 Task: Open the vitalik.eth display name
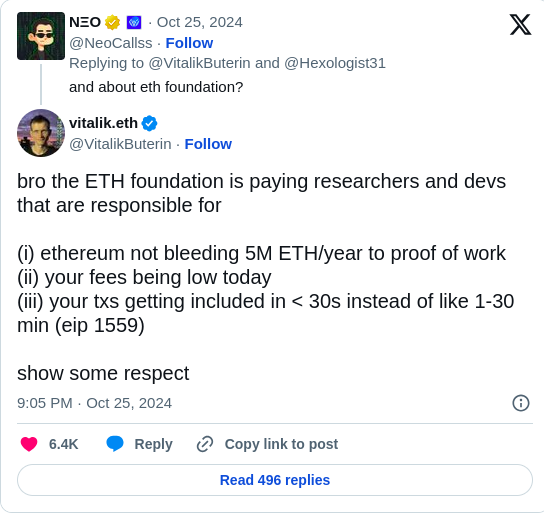(x=103, y=123)
